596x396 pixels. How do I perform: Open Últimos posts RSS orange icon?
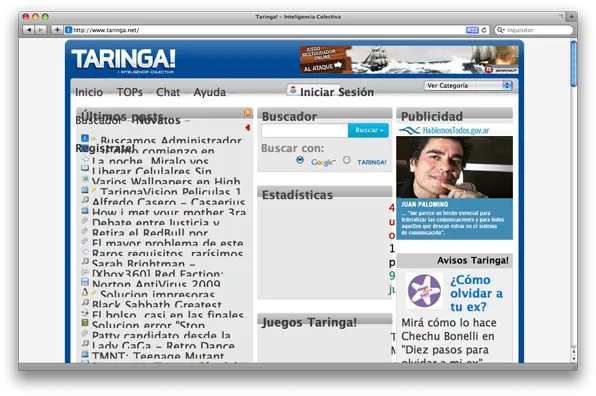click(x=247, y=112)
